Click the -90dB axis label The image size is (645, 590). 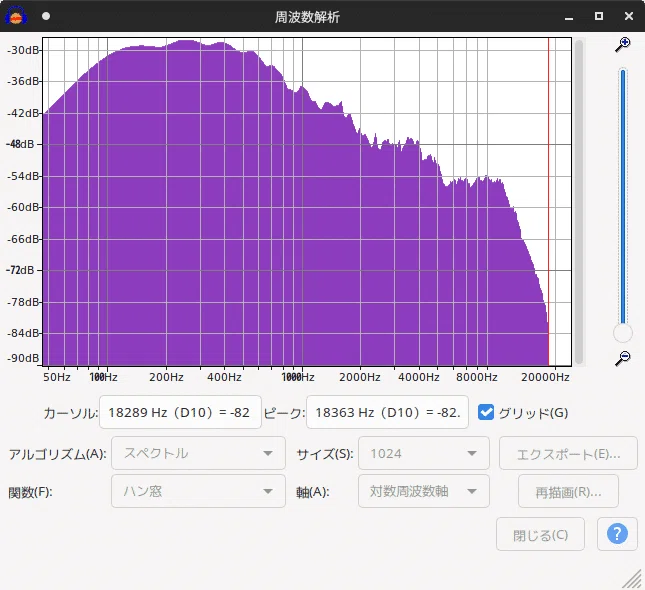coord(23,358)
